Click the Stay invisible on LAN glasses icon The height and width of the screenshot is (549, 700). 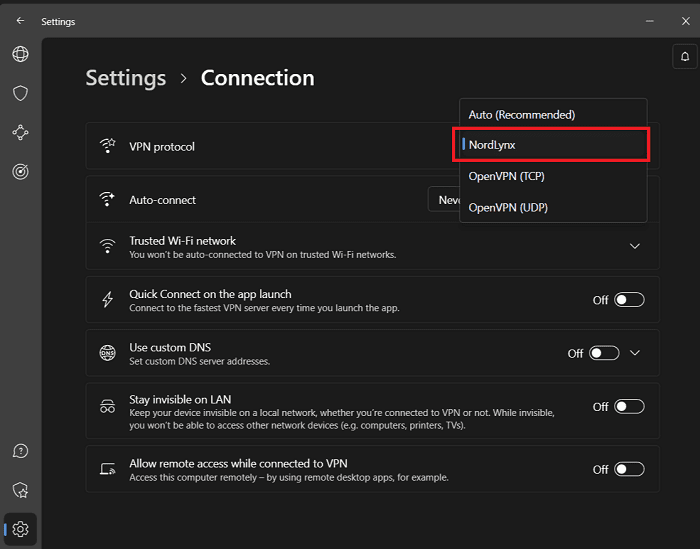[x=107, y=406]
